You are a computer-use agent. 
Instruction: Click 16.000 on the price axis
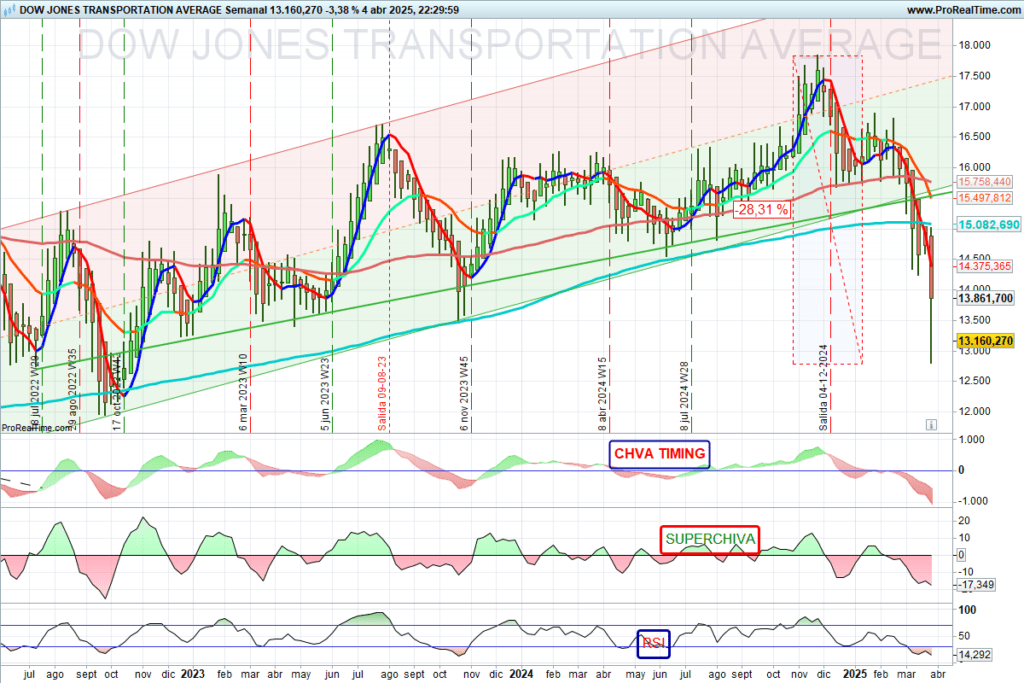pyautogui.click(x=974, y=167)
